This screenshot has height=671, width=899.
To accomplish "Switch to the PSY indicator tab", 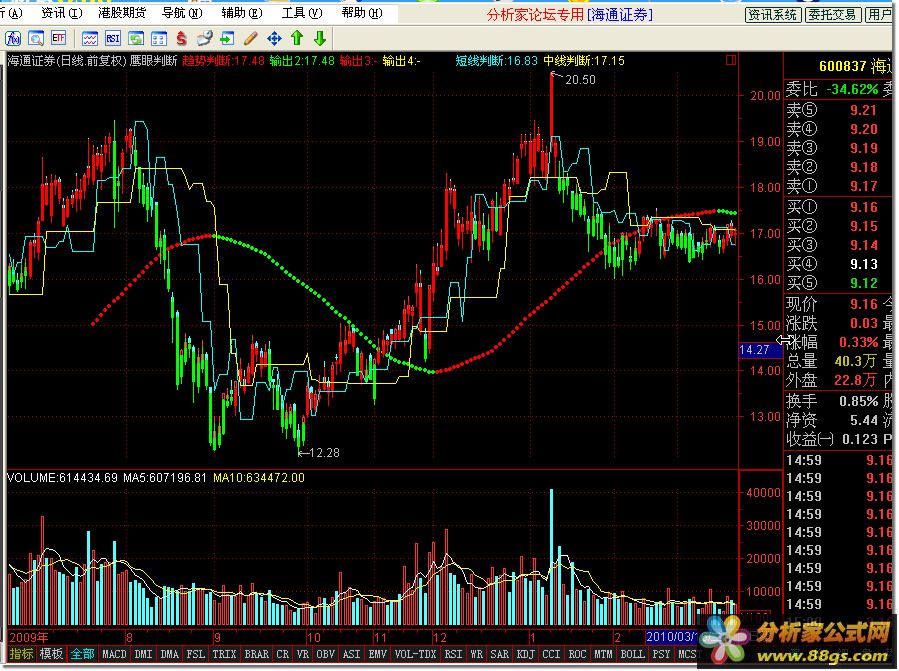I will click(661, 654).
